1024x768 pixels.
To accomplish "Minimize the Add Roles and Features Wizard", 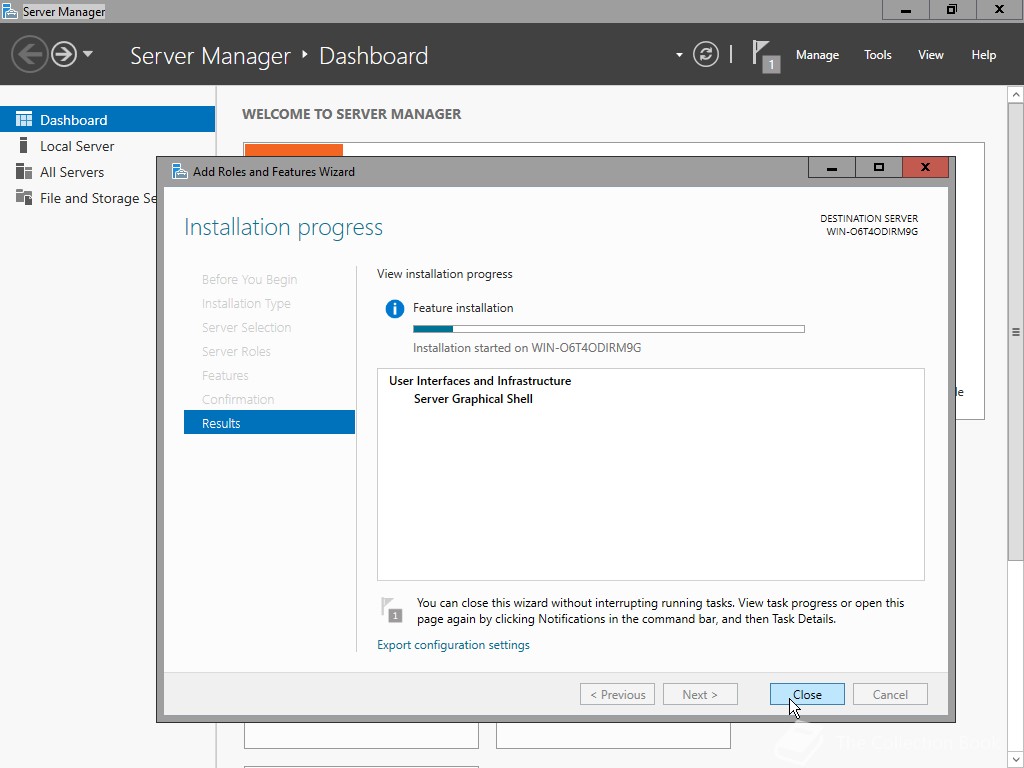I will [831, 168].
